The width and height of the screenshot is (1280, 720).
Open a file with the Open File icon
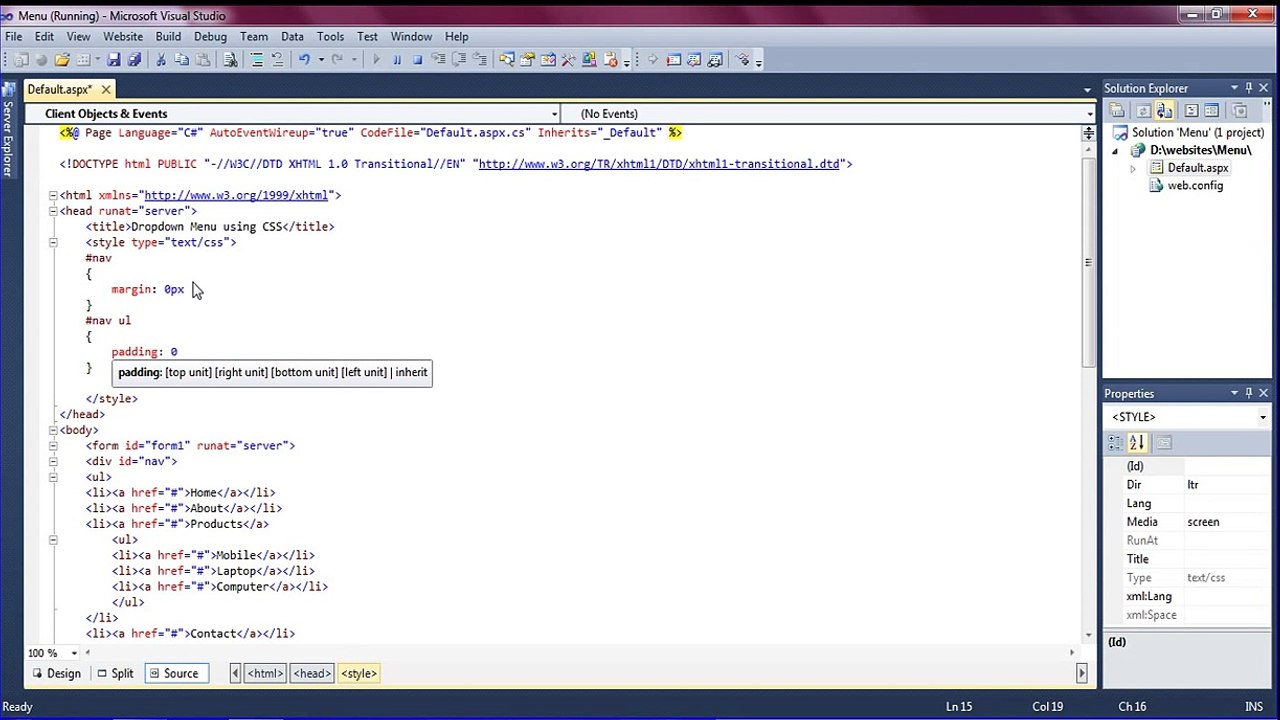tap(62, 60)
